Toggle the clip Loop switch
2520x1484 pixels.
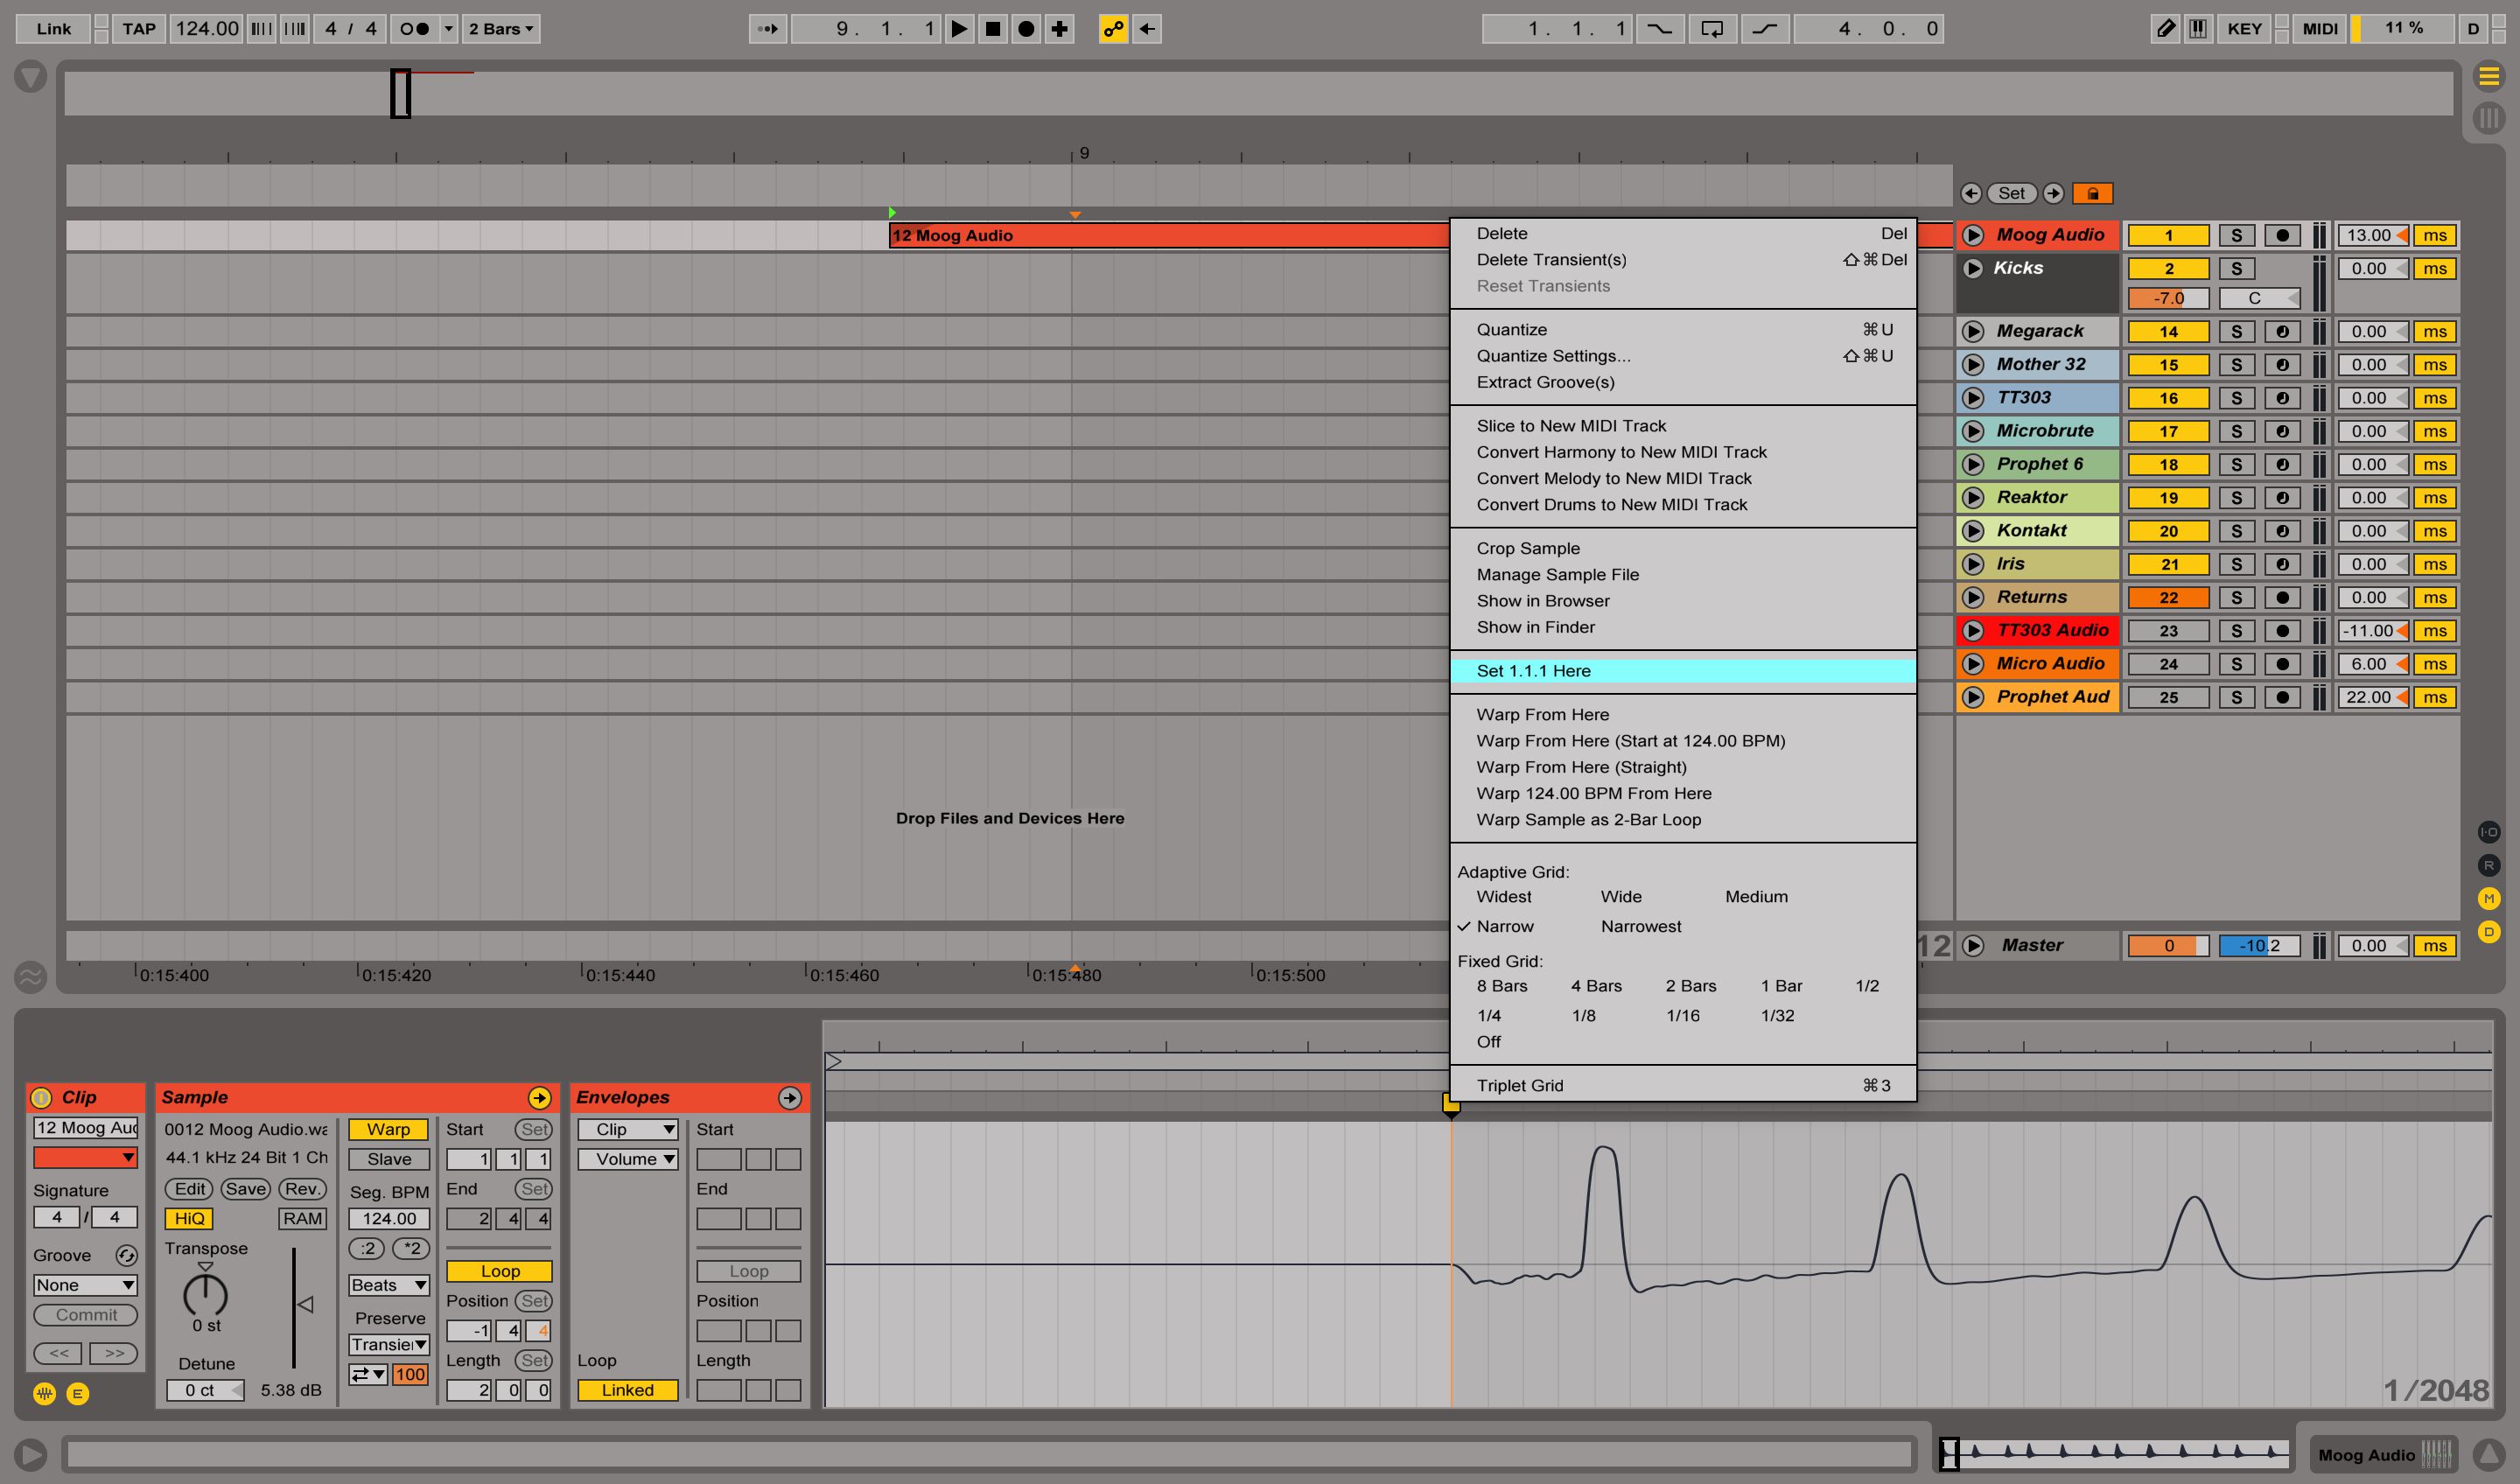[x=499, y=1271]
